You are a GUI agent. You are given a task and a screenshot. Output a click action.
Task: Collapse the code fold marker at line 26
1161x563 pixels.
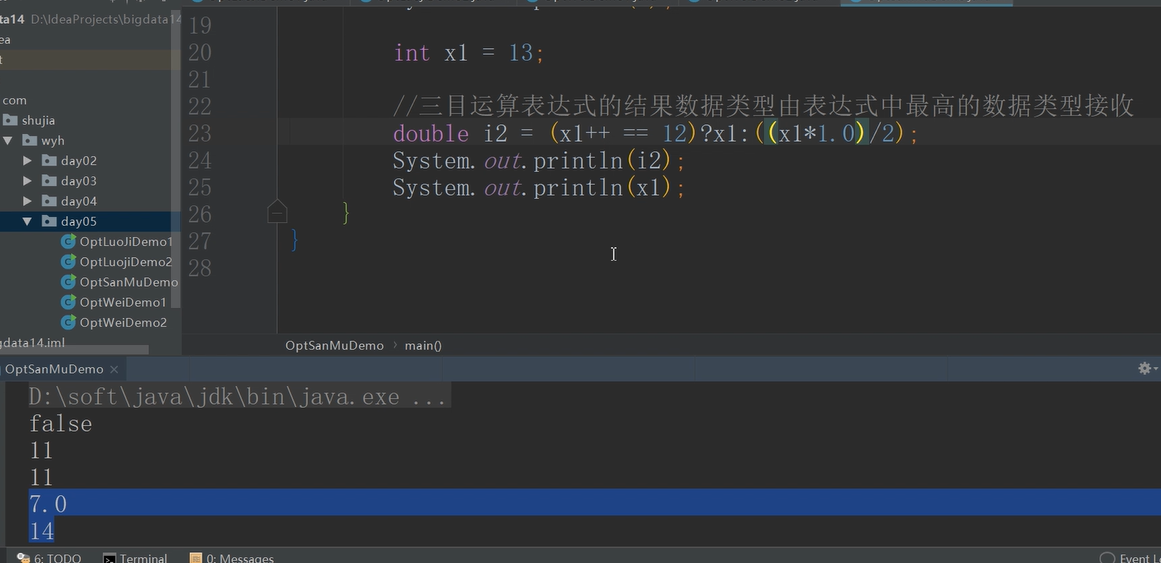277,213
